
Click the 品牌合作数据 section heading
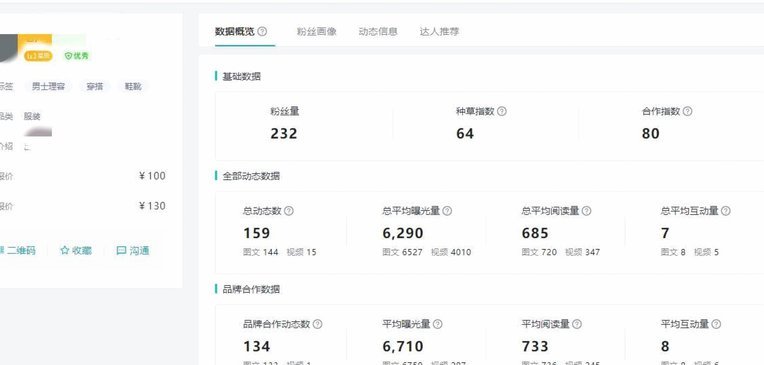[x=251, y=289]
